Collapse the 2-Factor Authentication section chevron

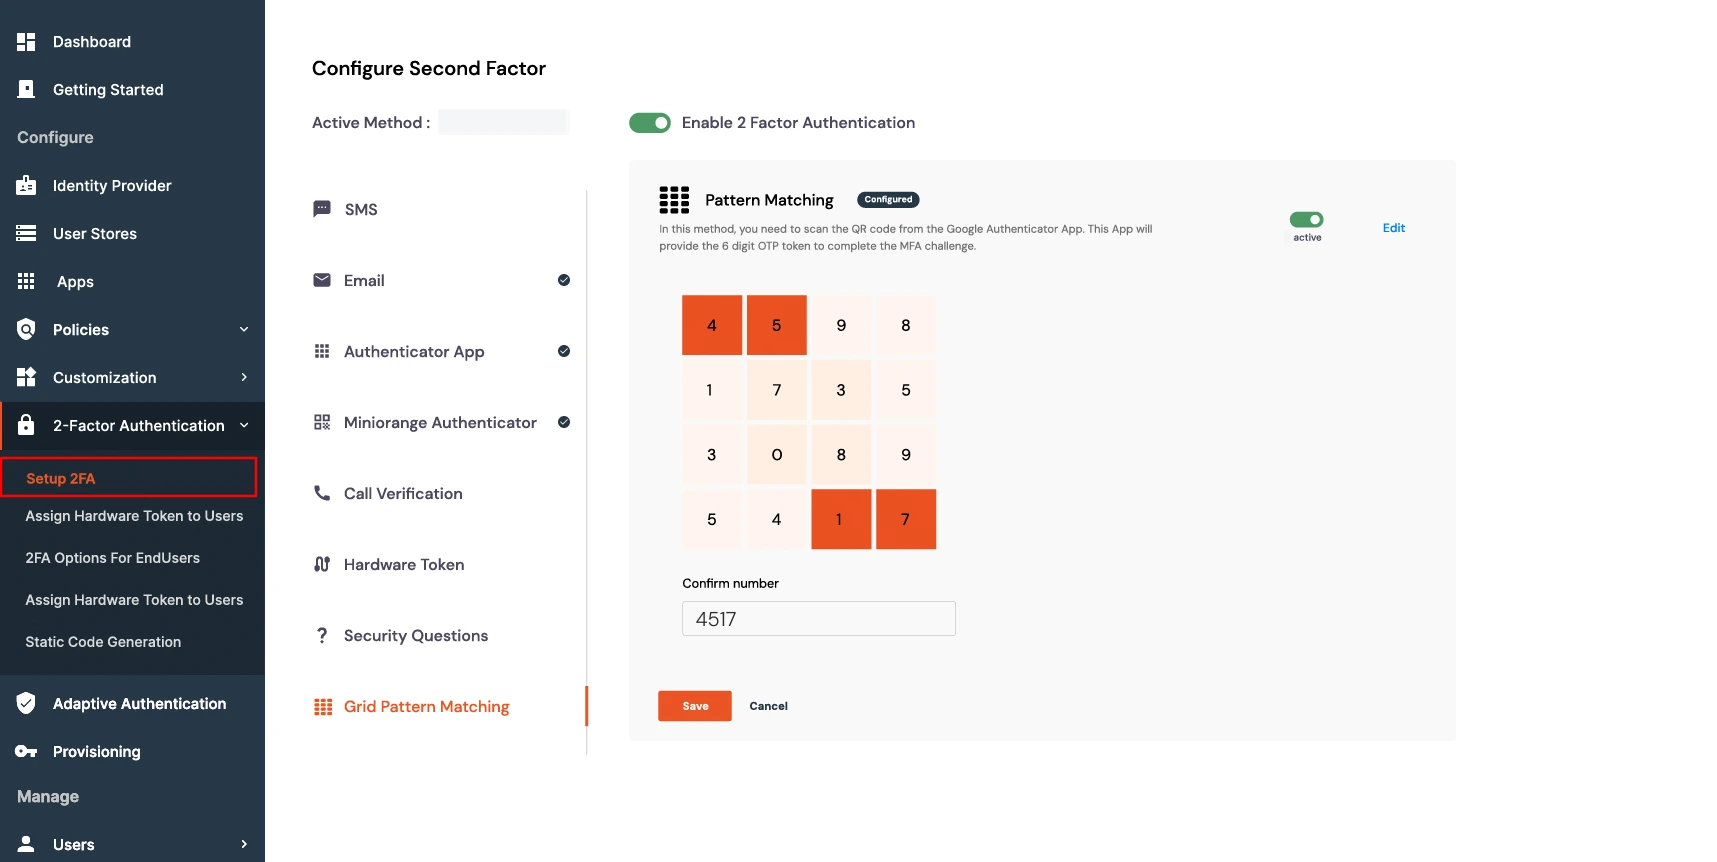click(244, 425)
